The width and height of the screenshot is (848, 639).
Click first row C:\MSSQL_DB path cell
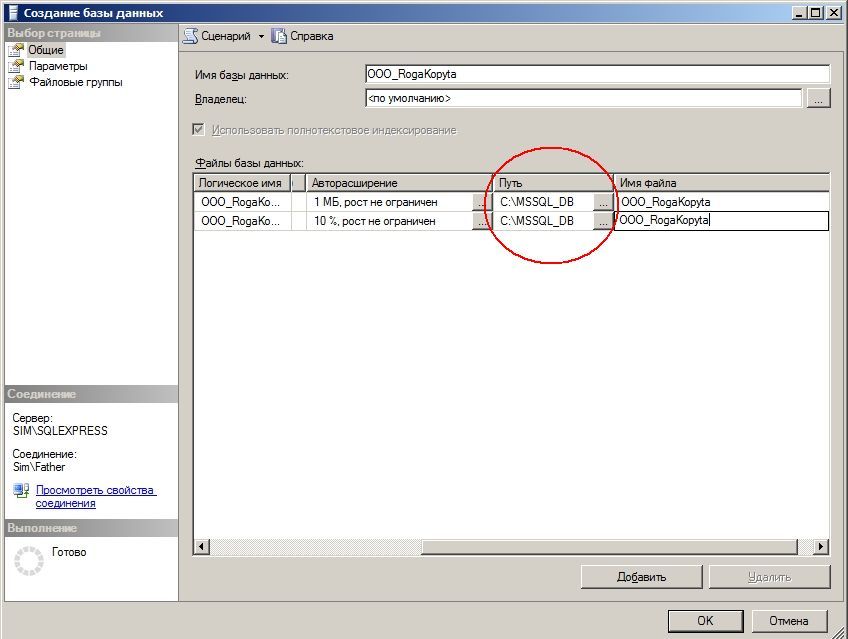tap(543, 202)
